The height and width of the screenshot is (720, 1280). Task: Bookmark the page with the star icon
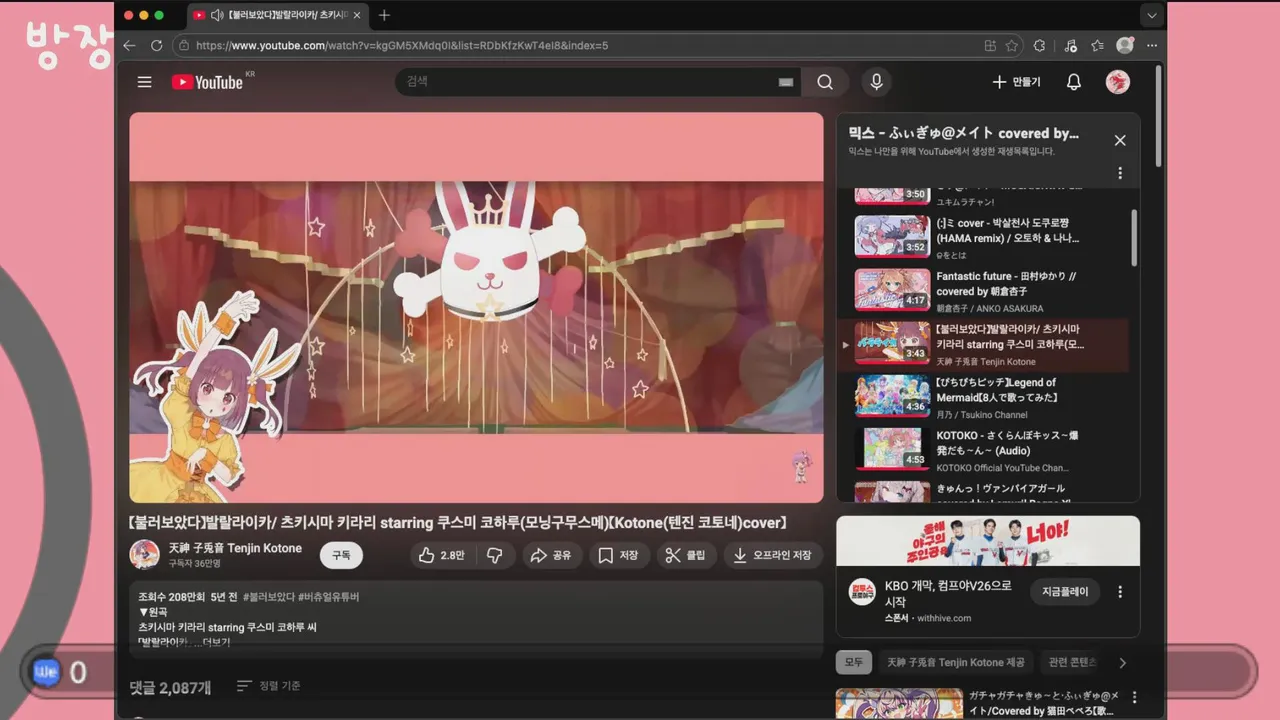(1011, 45)
